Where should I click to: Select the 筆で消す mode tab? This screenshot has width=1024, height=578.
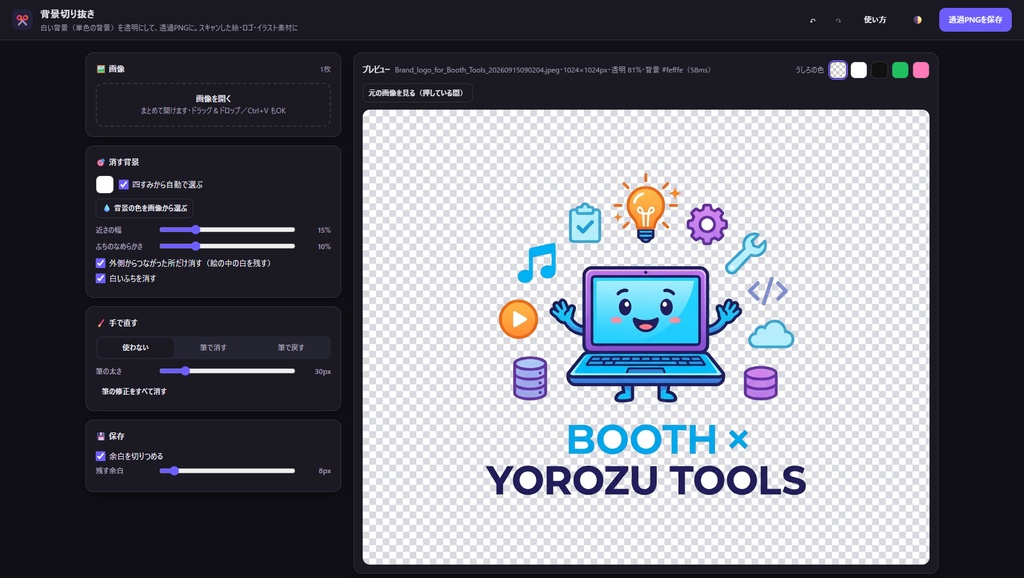tap(213, 347)
